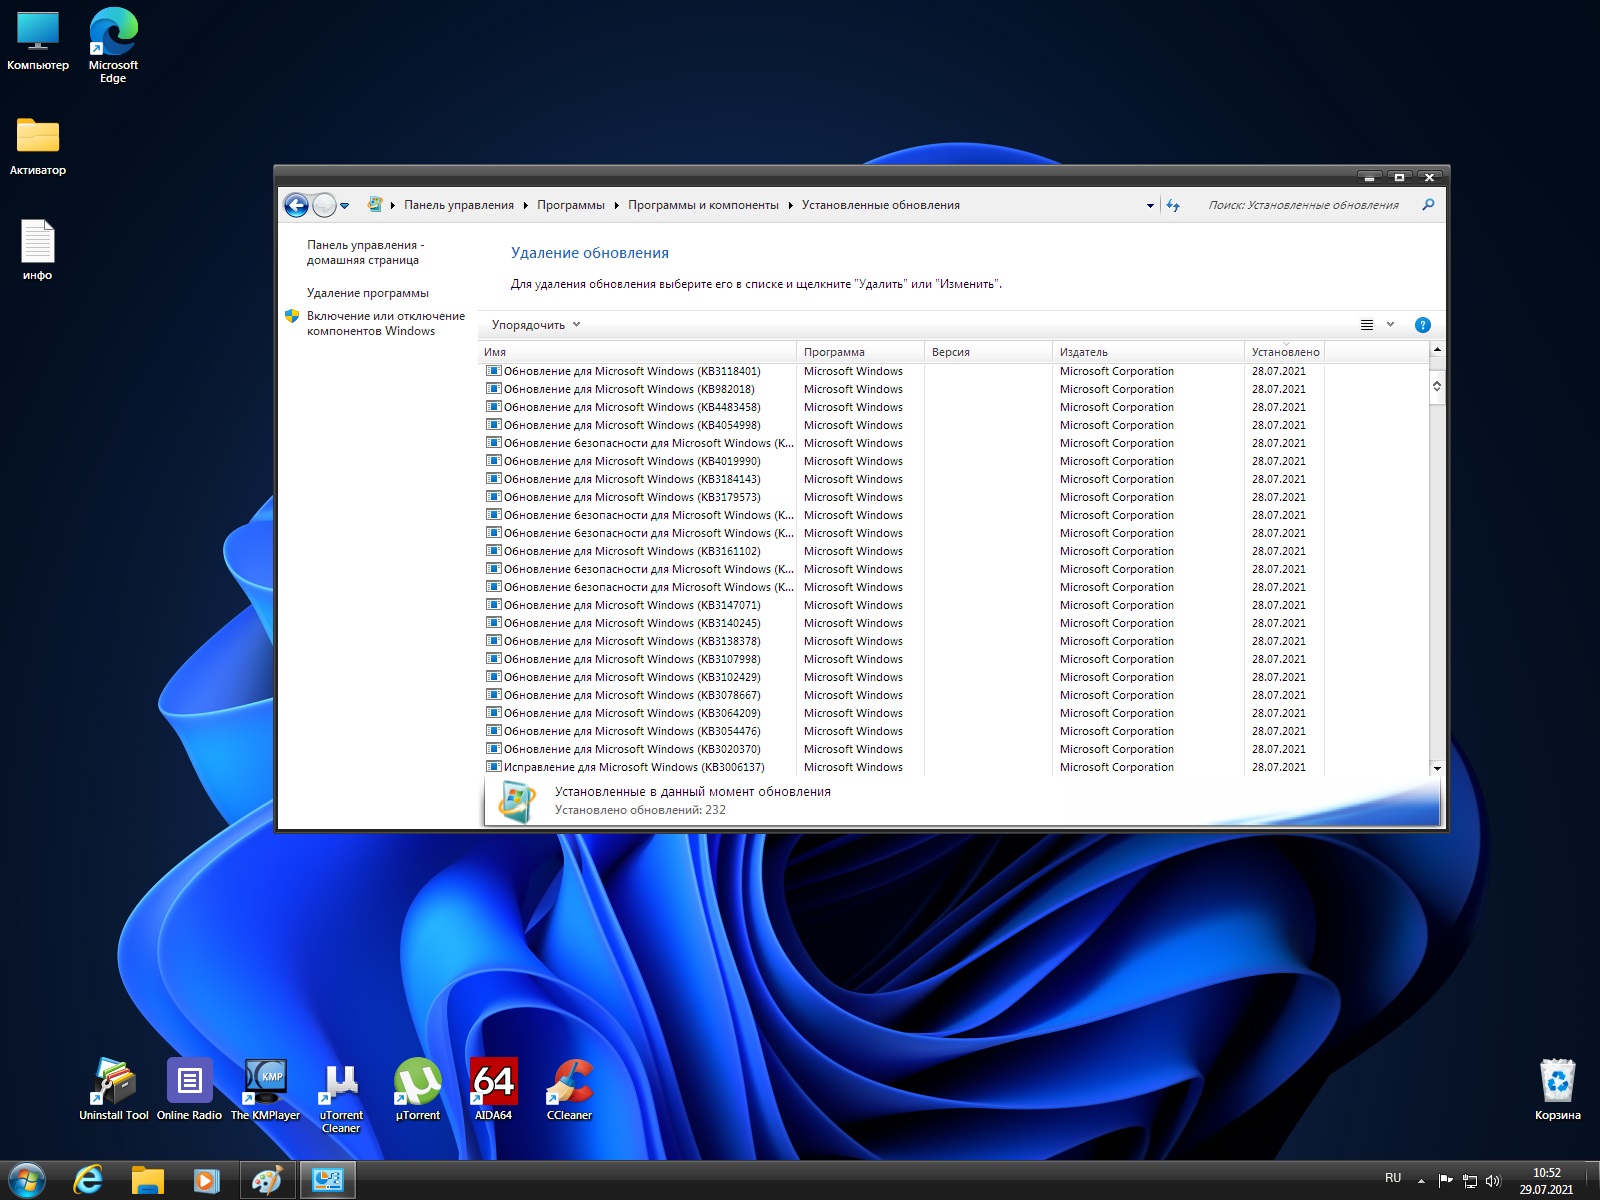Image resolution: width=1600 pixels, height=1200 pixels.
Task: Launch CCleaner desktop shortcut
Action: coord(570,1090)
